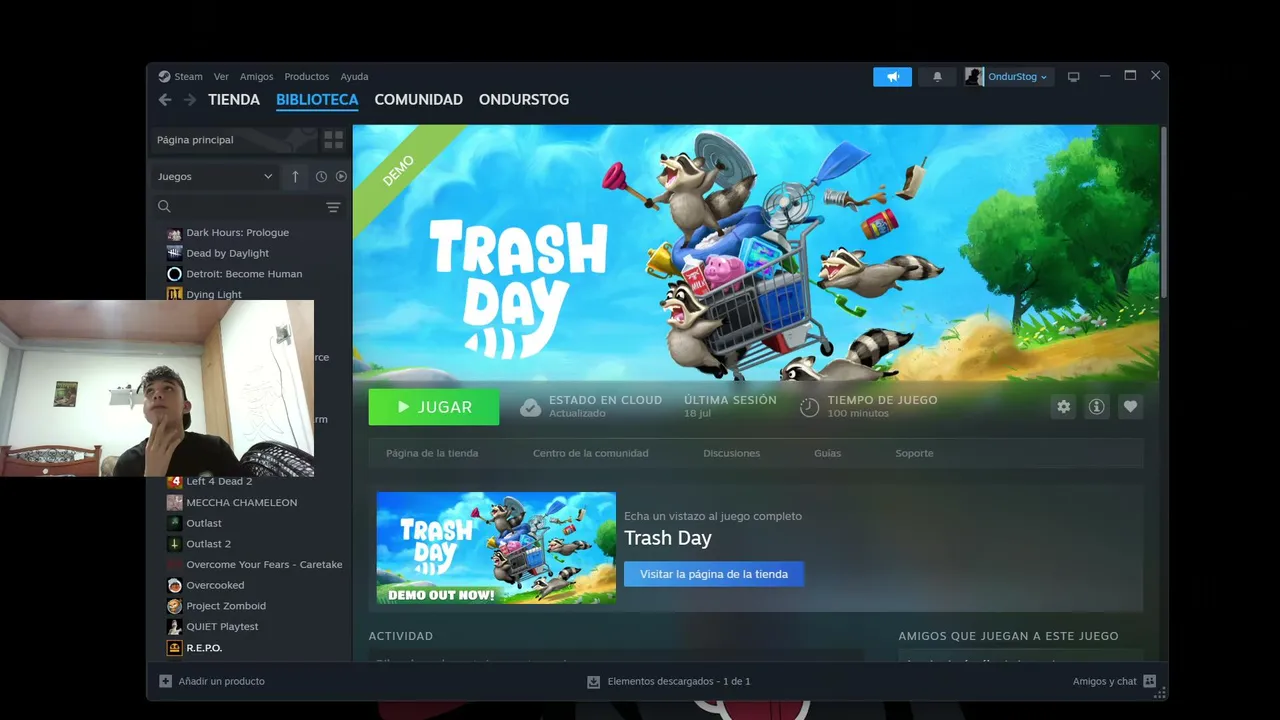Select QUIET Playtest in the game list
This screenshot has width=1280, height=720.
222,627
